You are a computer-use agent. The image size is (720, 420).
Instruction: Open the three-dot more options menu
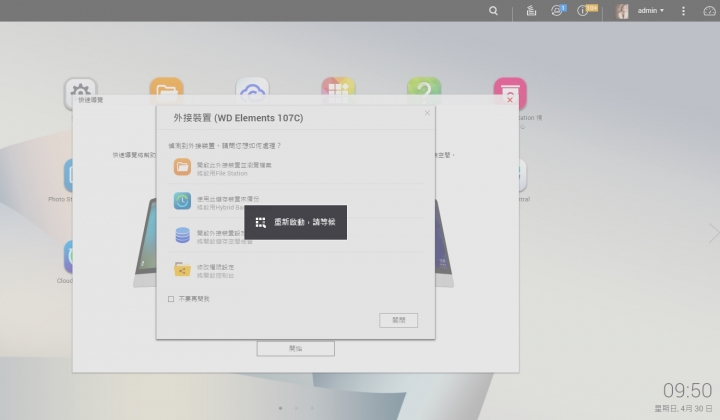click(x=683, y=11)
